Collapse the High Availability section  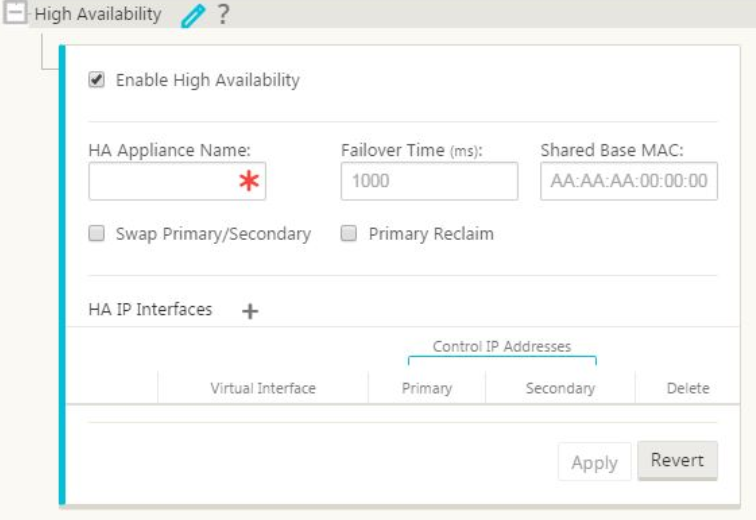pos(15,12)
